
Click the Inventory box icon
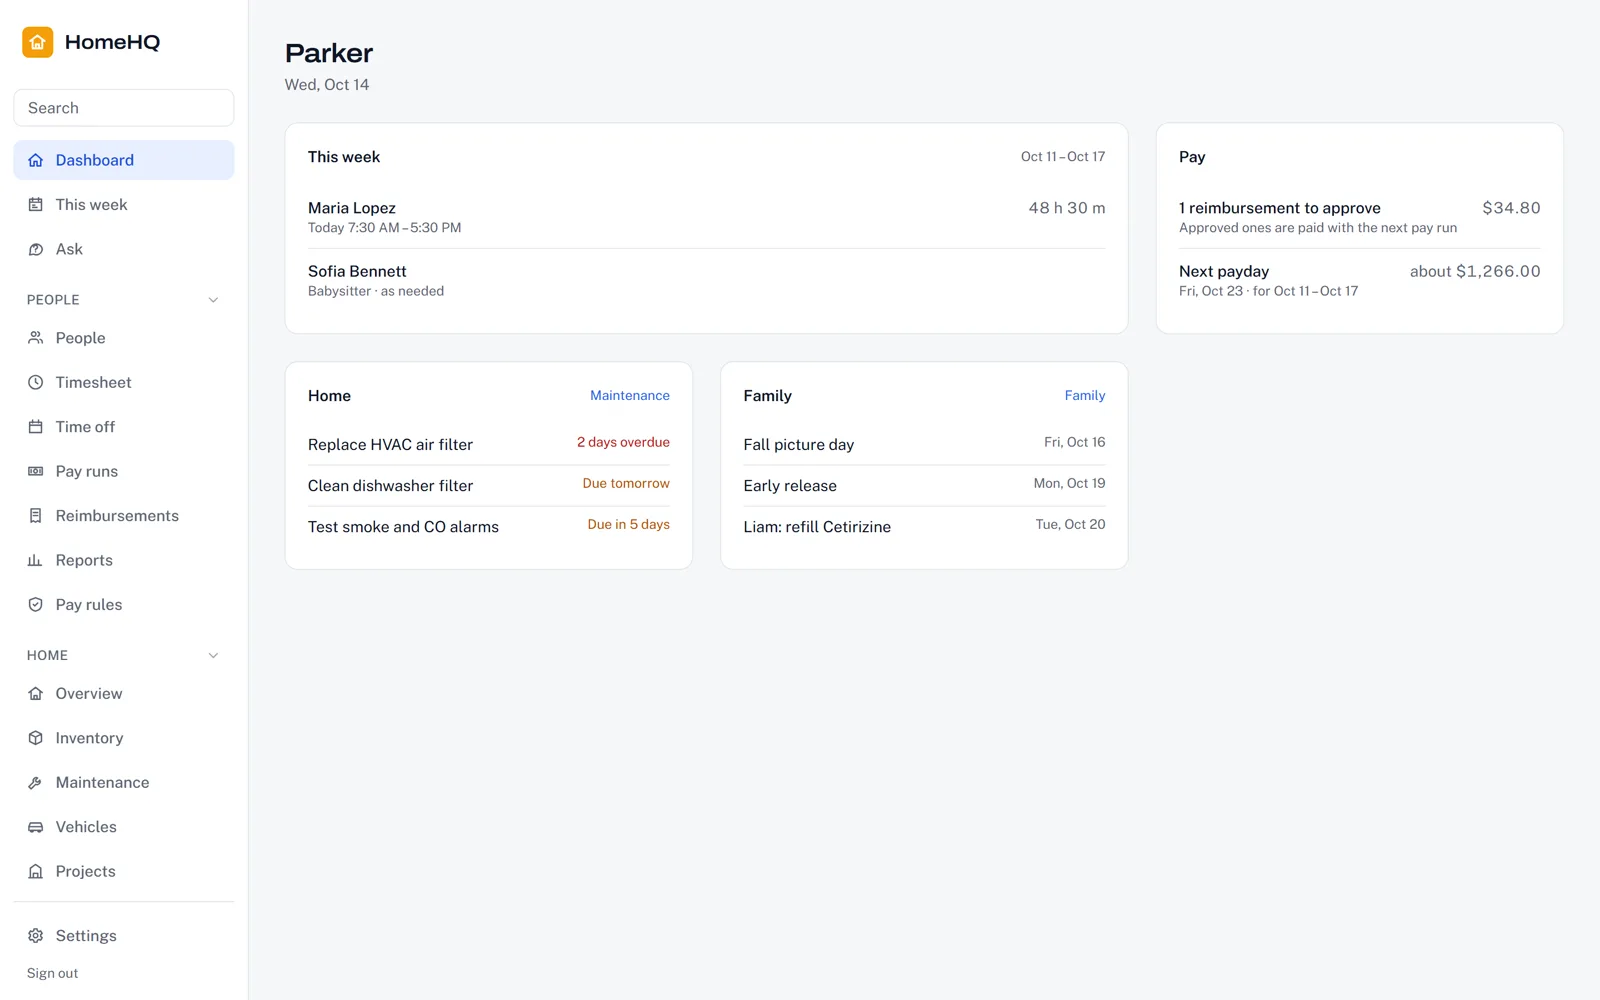click(36, 738)
